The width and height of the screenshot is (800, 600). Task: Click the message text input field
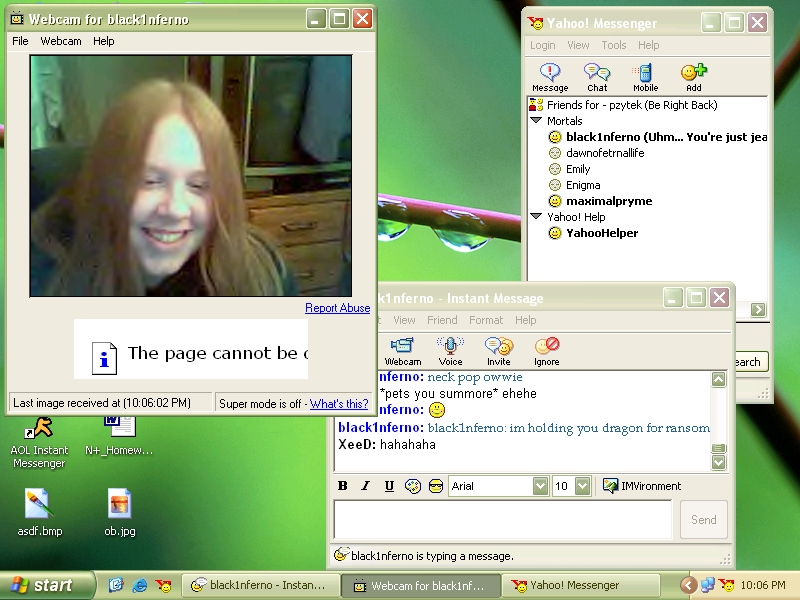coord(503,519)
